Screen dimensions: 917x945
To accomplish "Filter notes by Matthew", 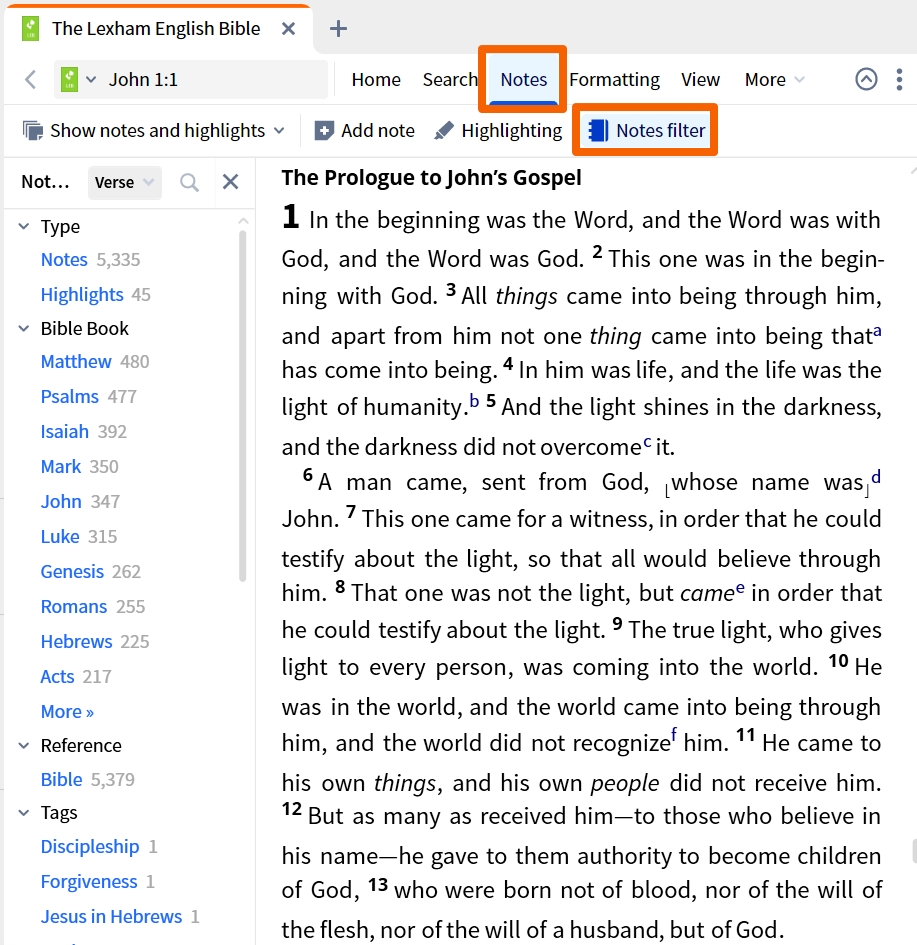I will 95,362.
